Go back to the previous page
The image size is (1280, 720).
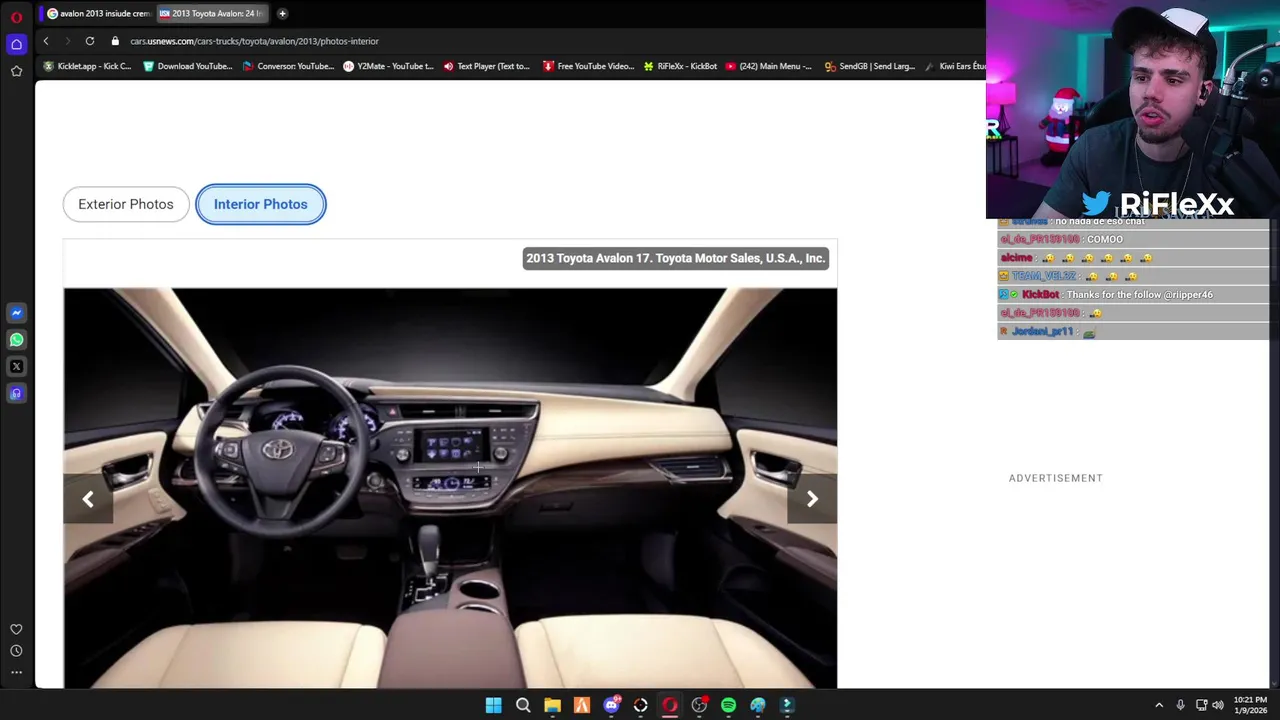(x=45, y=41)
